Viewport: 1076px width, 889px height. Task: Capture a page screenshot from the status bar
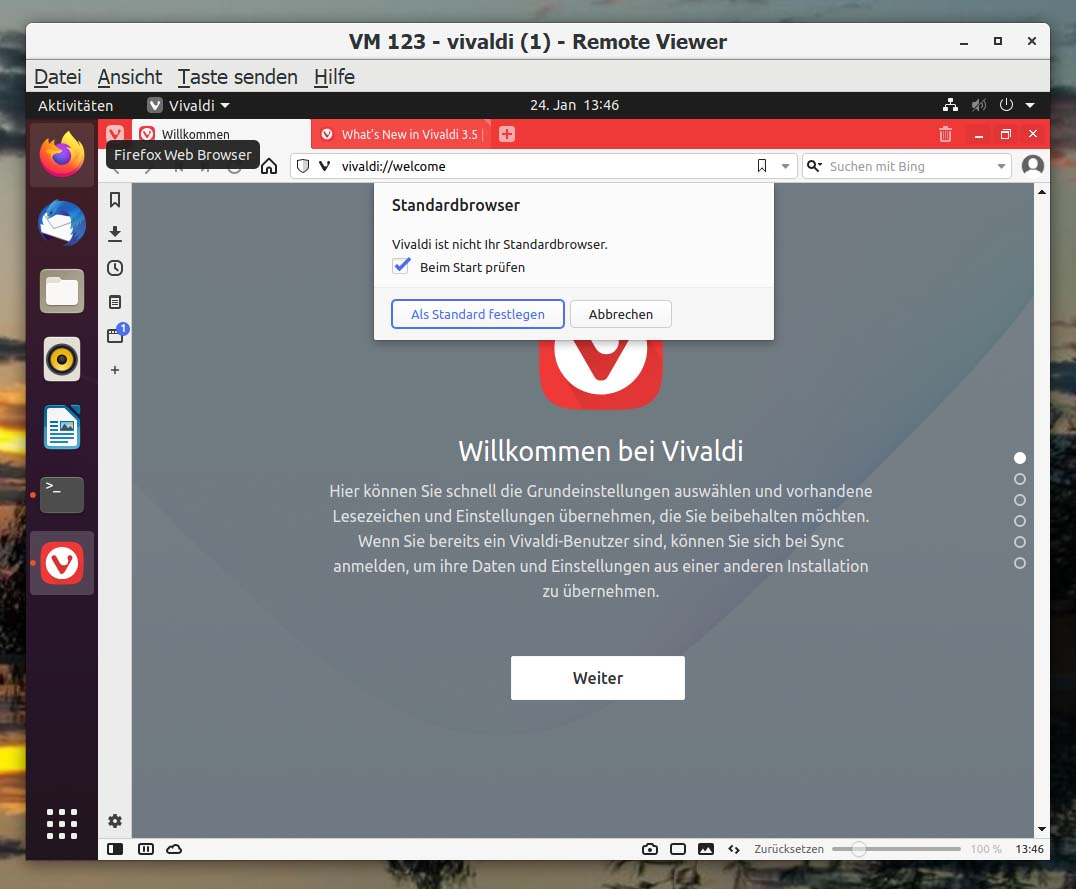coord(650,848)
